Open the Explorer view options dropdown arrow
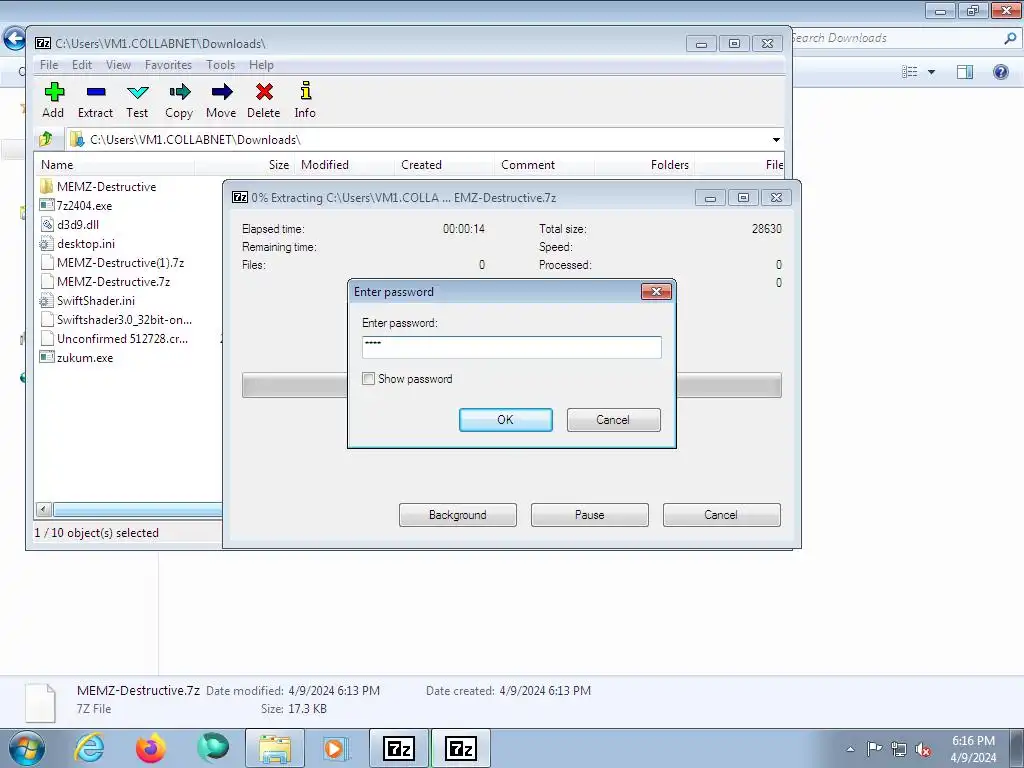Image resolution: width=1024 pixels, height=768 pixels. pos(931,72)
